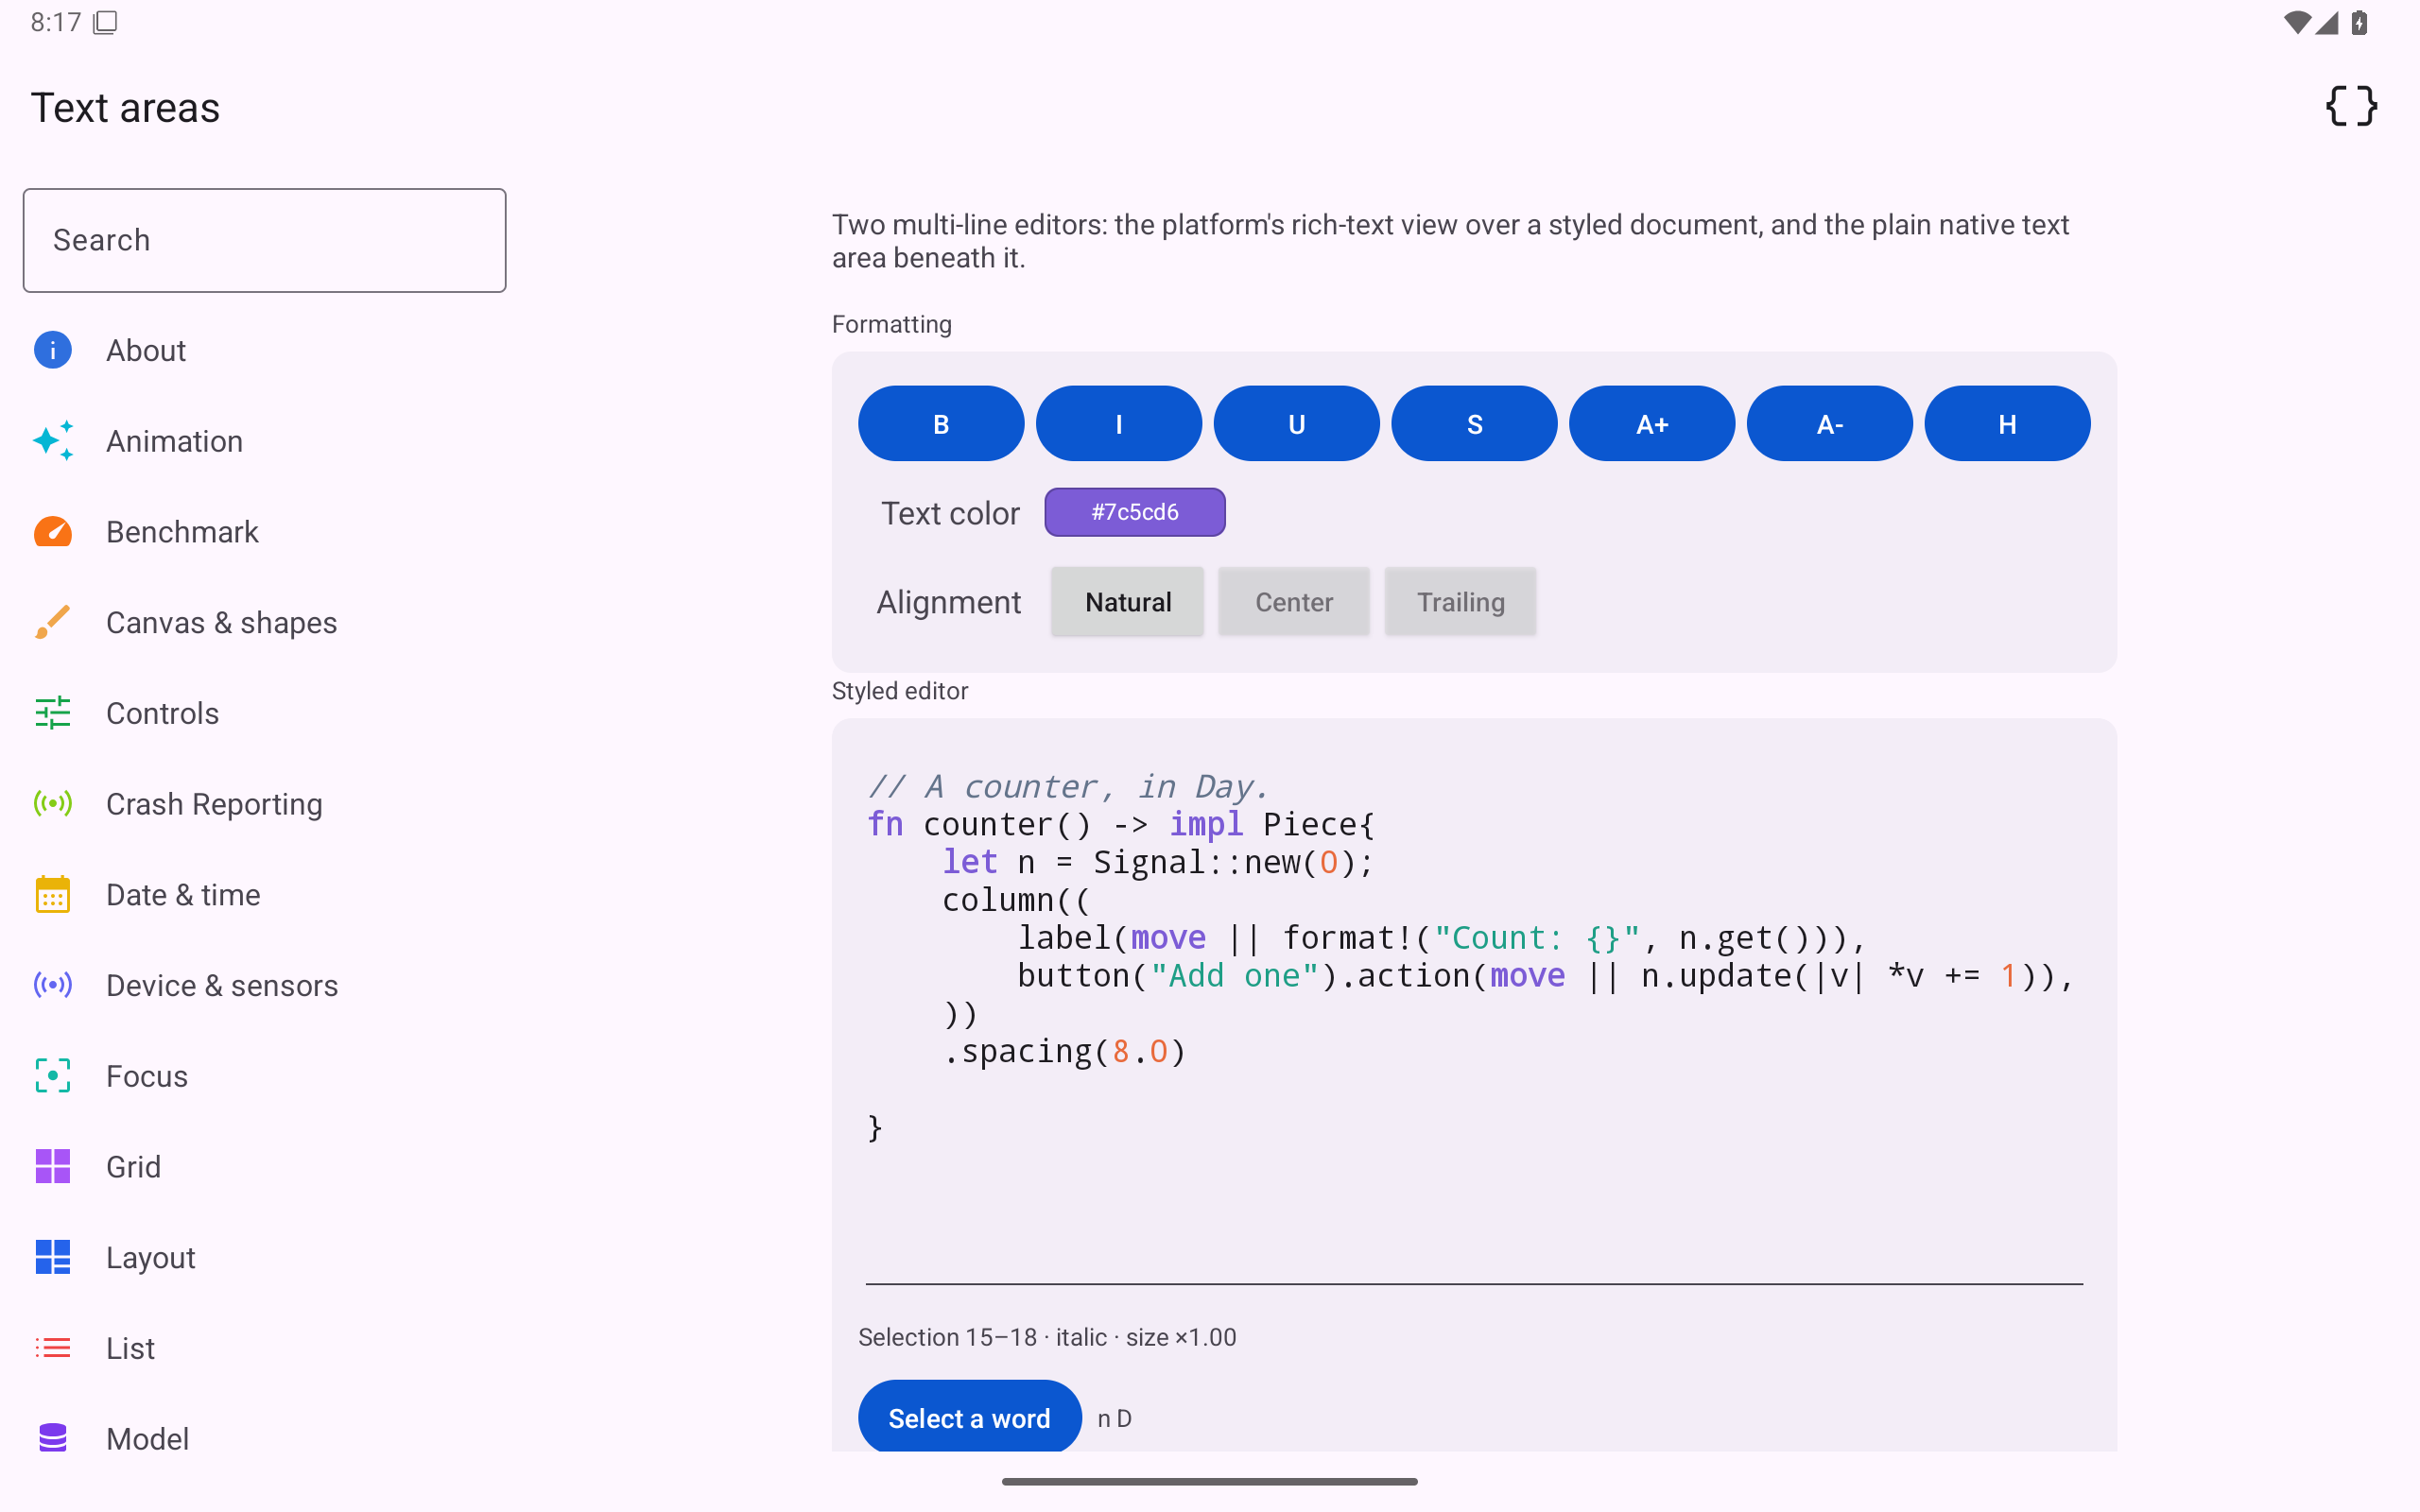
Task: Open the source code braces icon
Action: click(x=2351, y=106)
